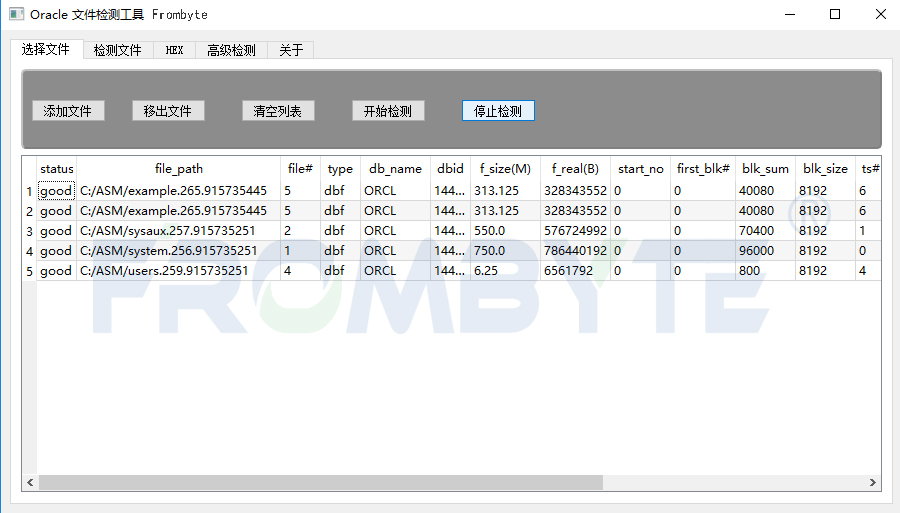The height and width of the screenshot is (513, 900).
Task: Open the HEX tab
Action: tap(174, 50)
